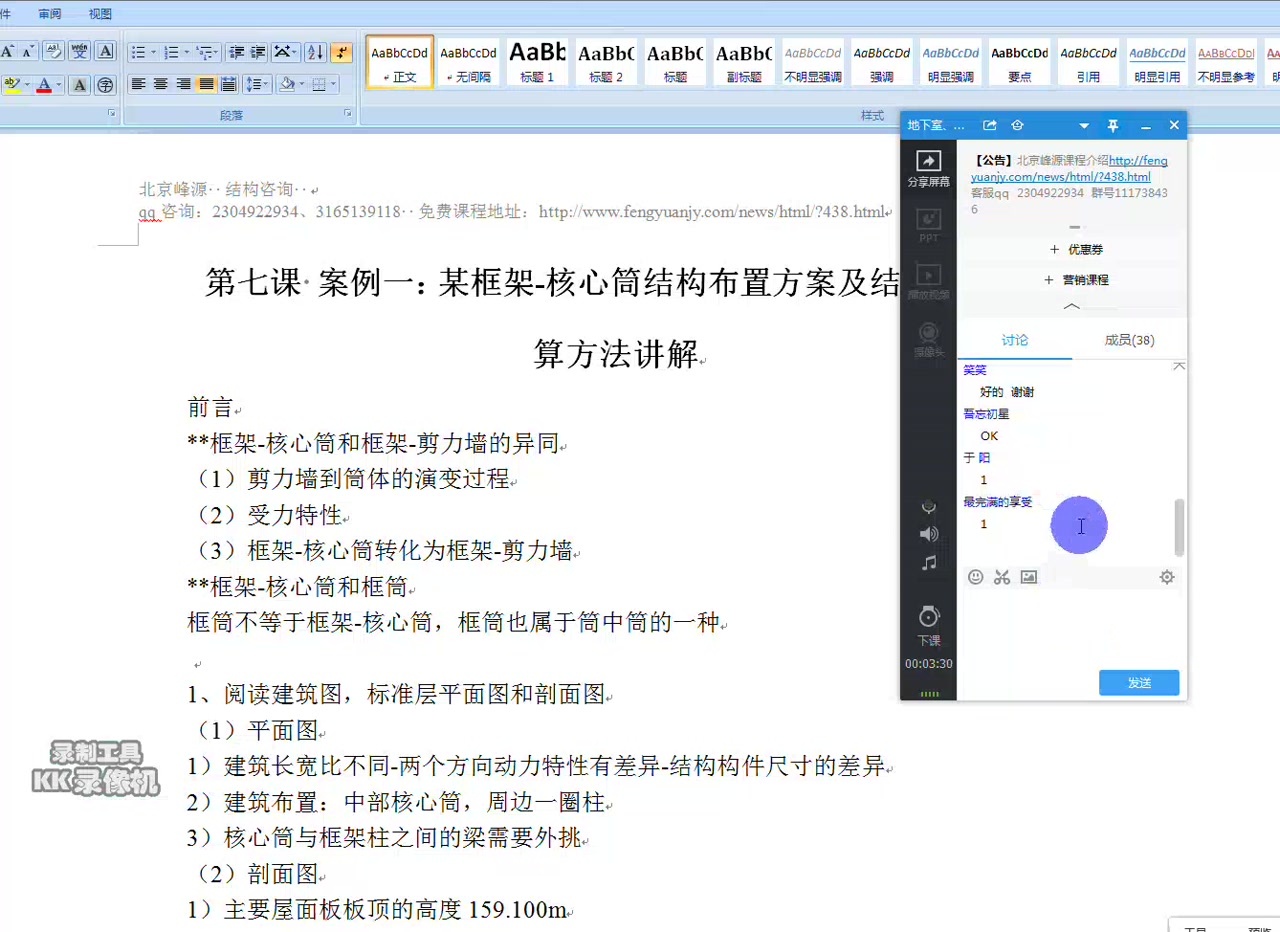
Task: Clear formatting with the eraser icon
Action: [x=53, y=52]
